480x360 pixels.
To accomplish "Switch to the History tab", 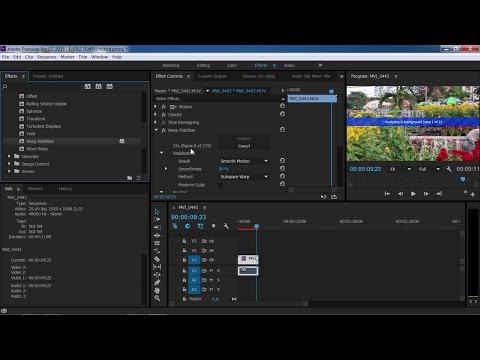I will [x=65, y=189].
